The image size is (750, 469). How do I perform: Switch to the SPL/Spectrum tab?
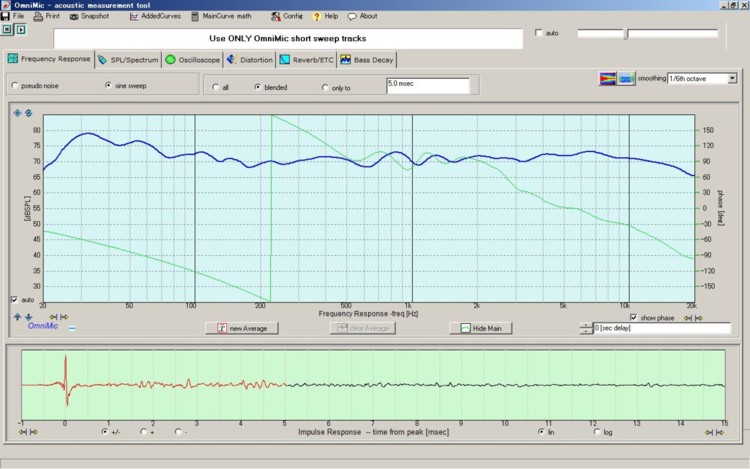click(128, 60)
